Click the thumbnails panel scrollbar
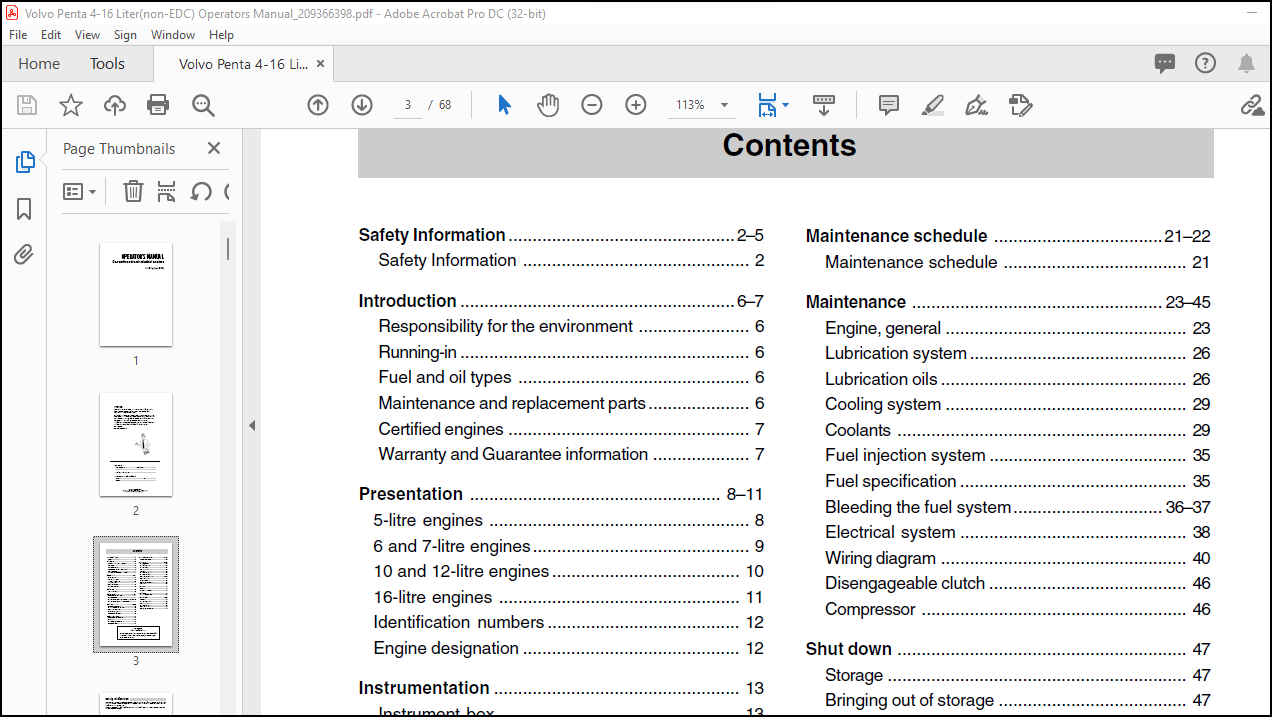The image size is (1272, 717). (x=228, y=248)
